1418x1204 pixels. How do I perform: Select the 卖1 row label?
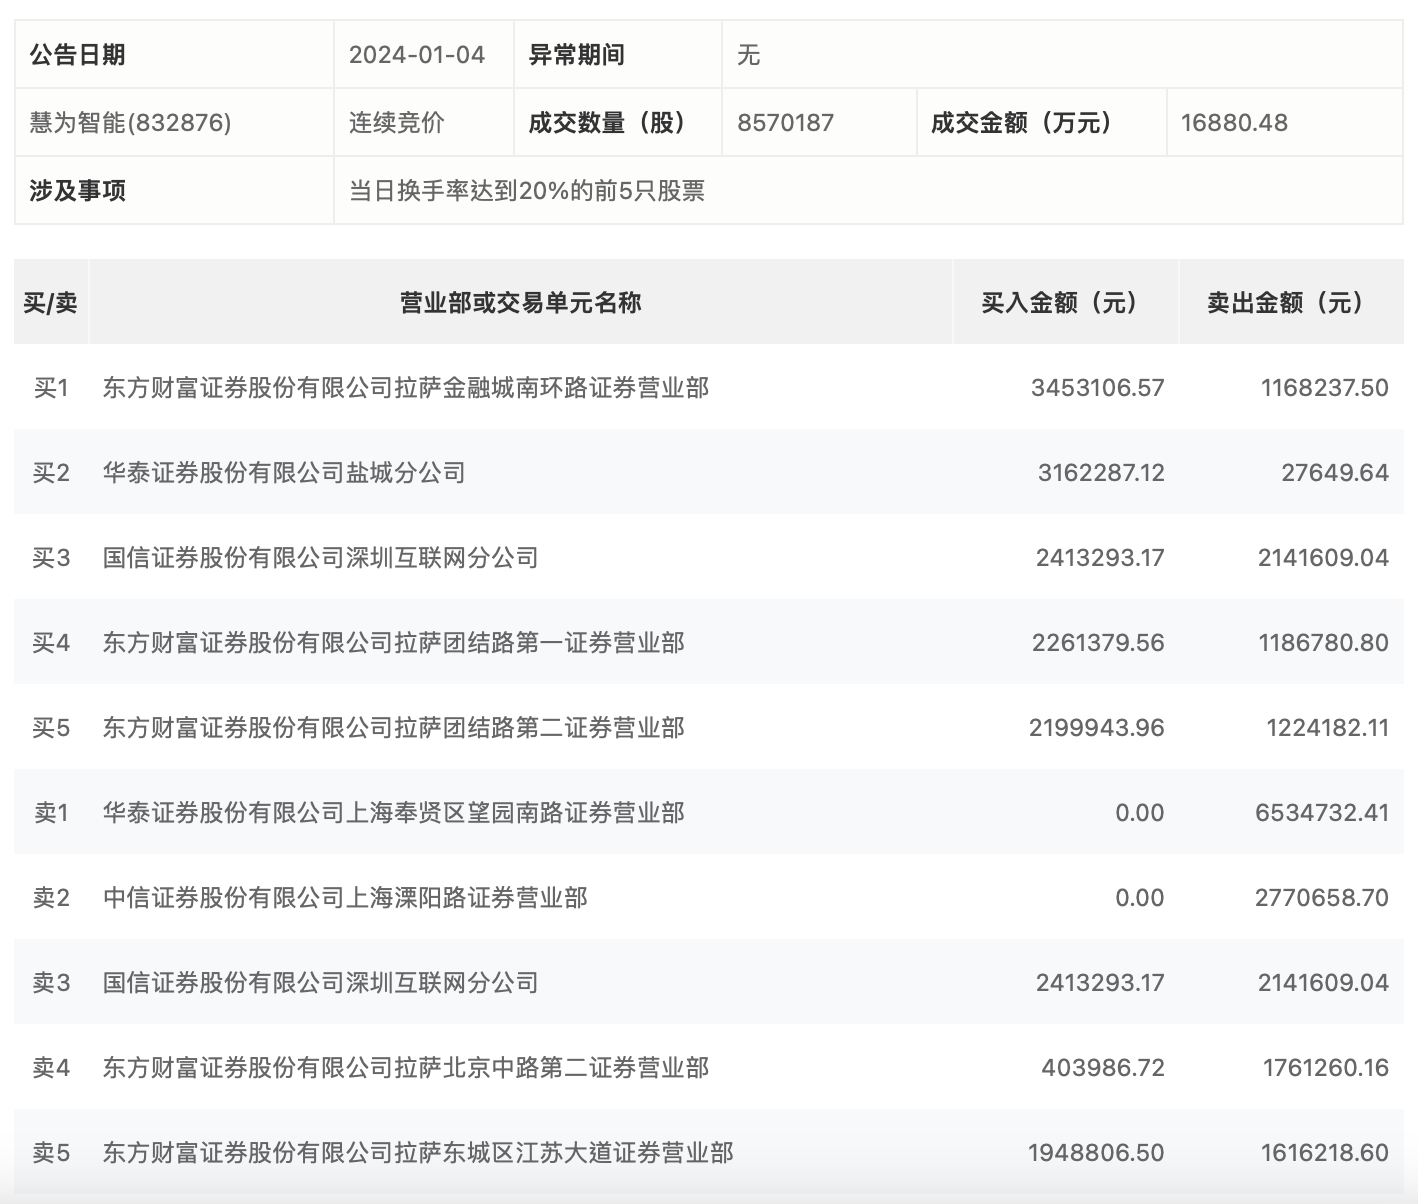[x=51, y=812]
